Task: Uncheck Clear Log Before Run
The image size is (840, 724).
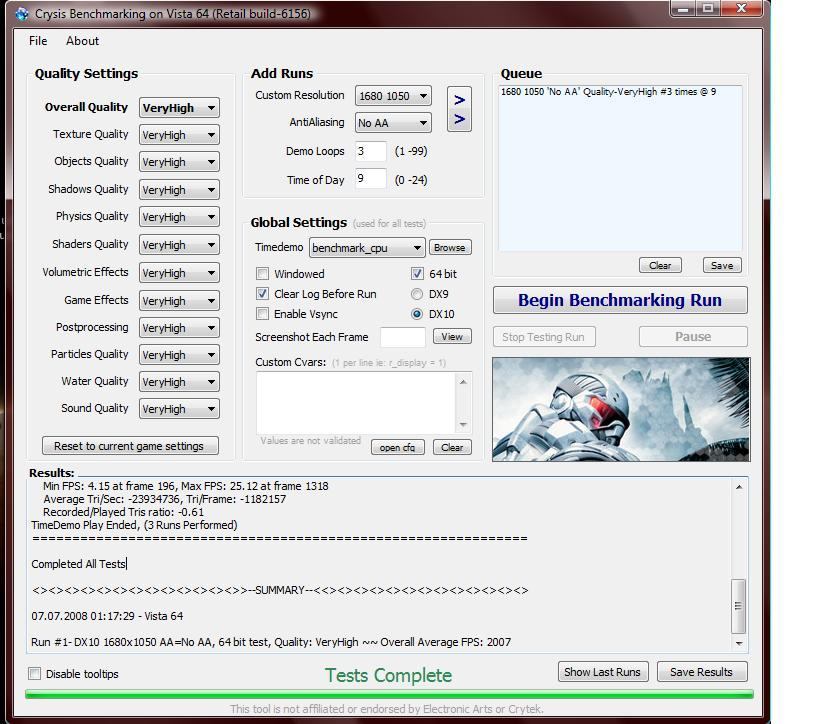Action: (x=262, y=294)
